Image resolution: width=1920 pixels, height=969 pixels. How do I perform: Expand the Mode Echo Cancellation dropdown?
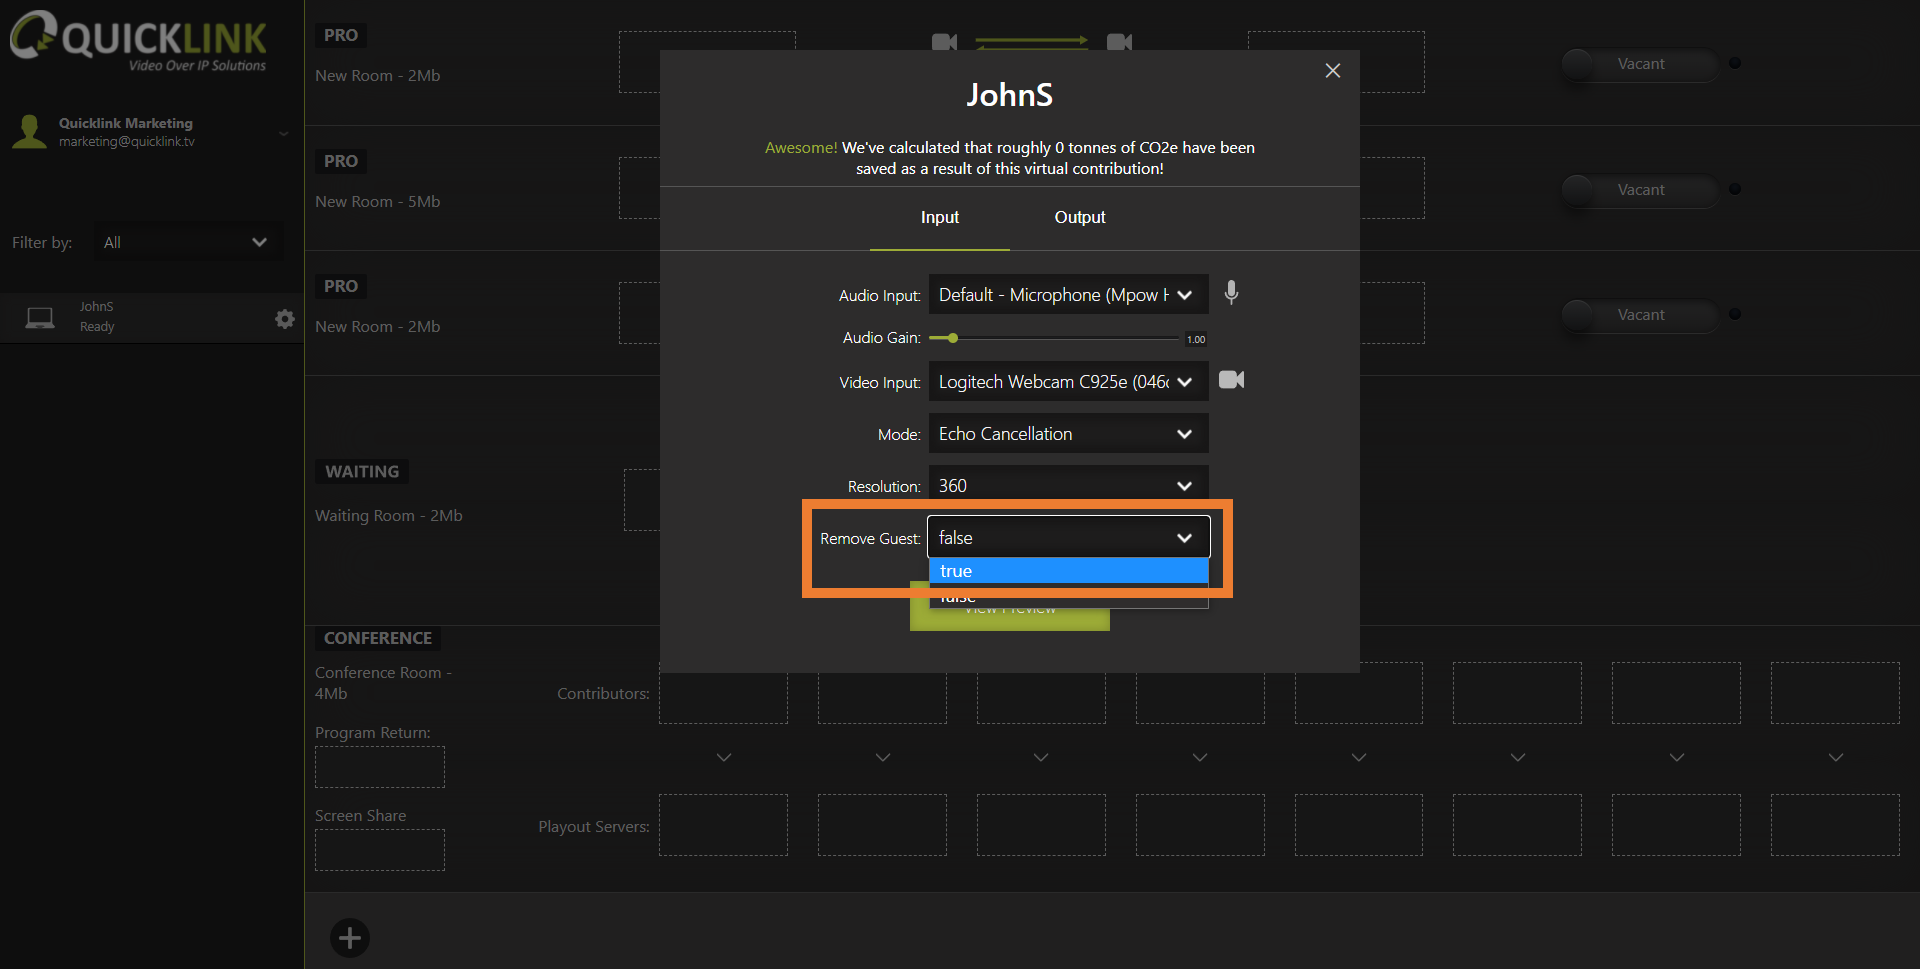coord(1068,434)
